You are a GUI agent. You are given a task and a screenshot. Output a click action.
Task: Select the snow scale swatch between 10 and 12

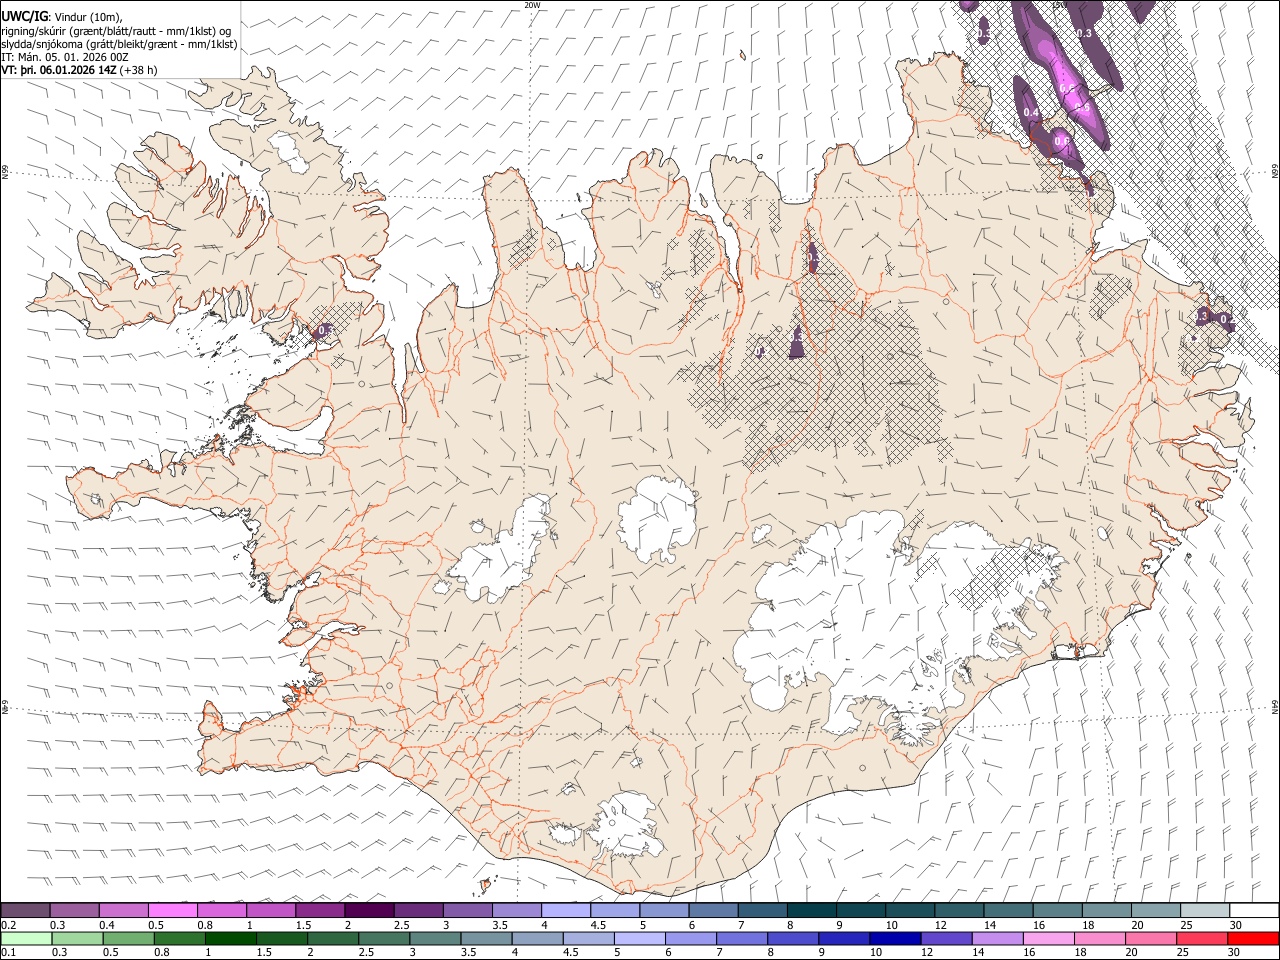click(x=908, y=910)
